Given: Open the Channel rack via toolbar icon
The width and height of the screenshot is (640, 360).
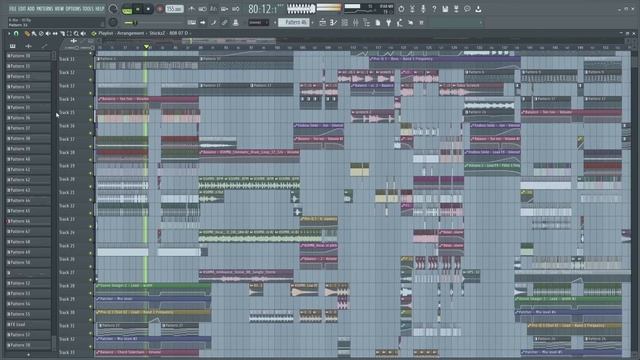Looking at the screenshot, I should coord(344,23).
